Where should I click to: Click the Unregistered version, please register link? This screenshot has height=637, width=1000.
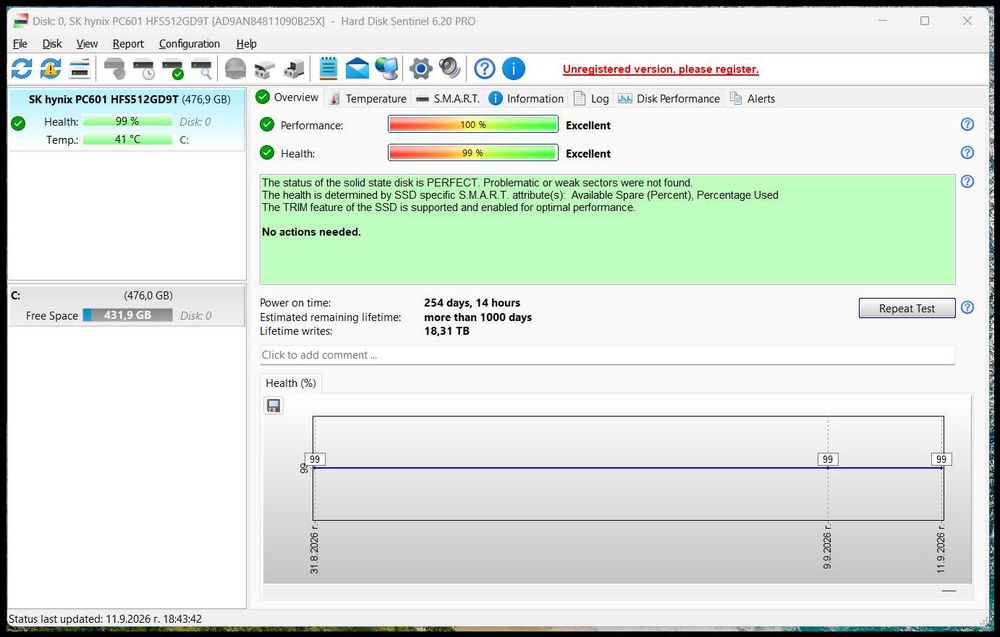pos(661,69)
